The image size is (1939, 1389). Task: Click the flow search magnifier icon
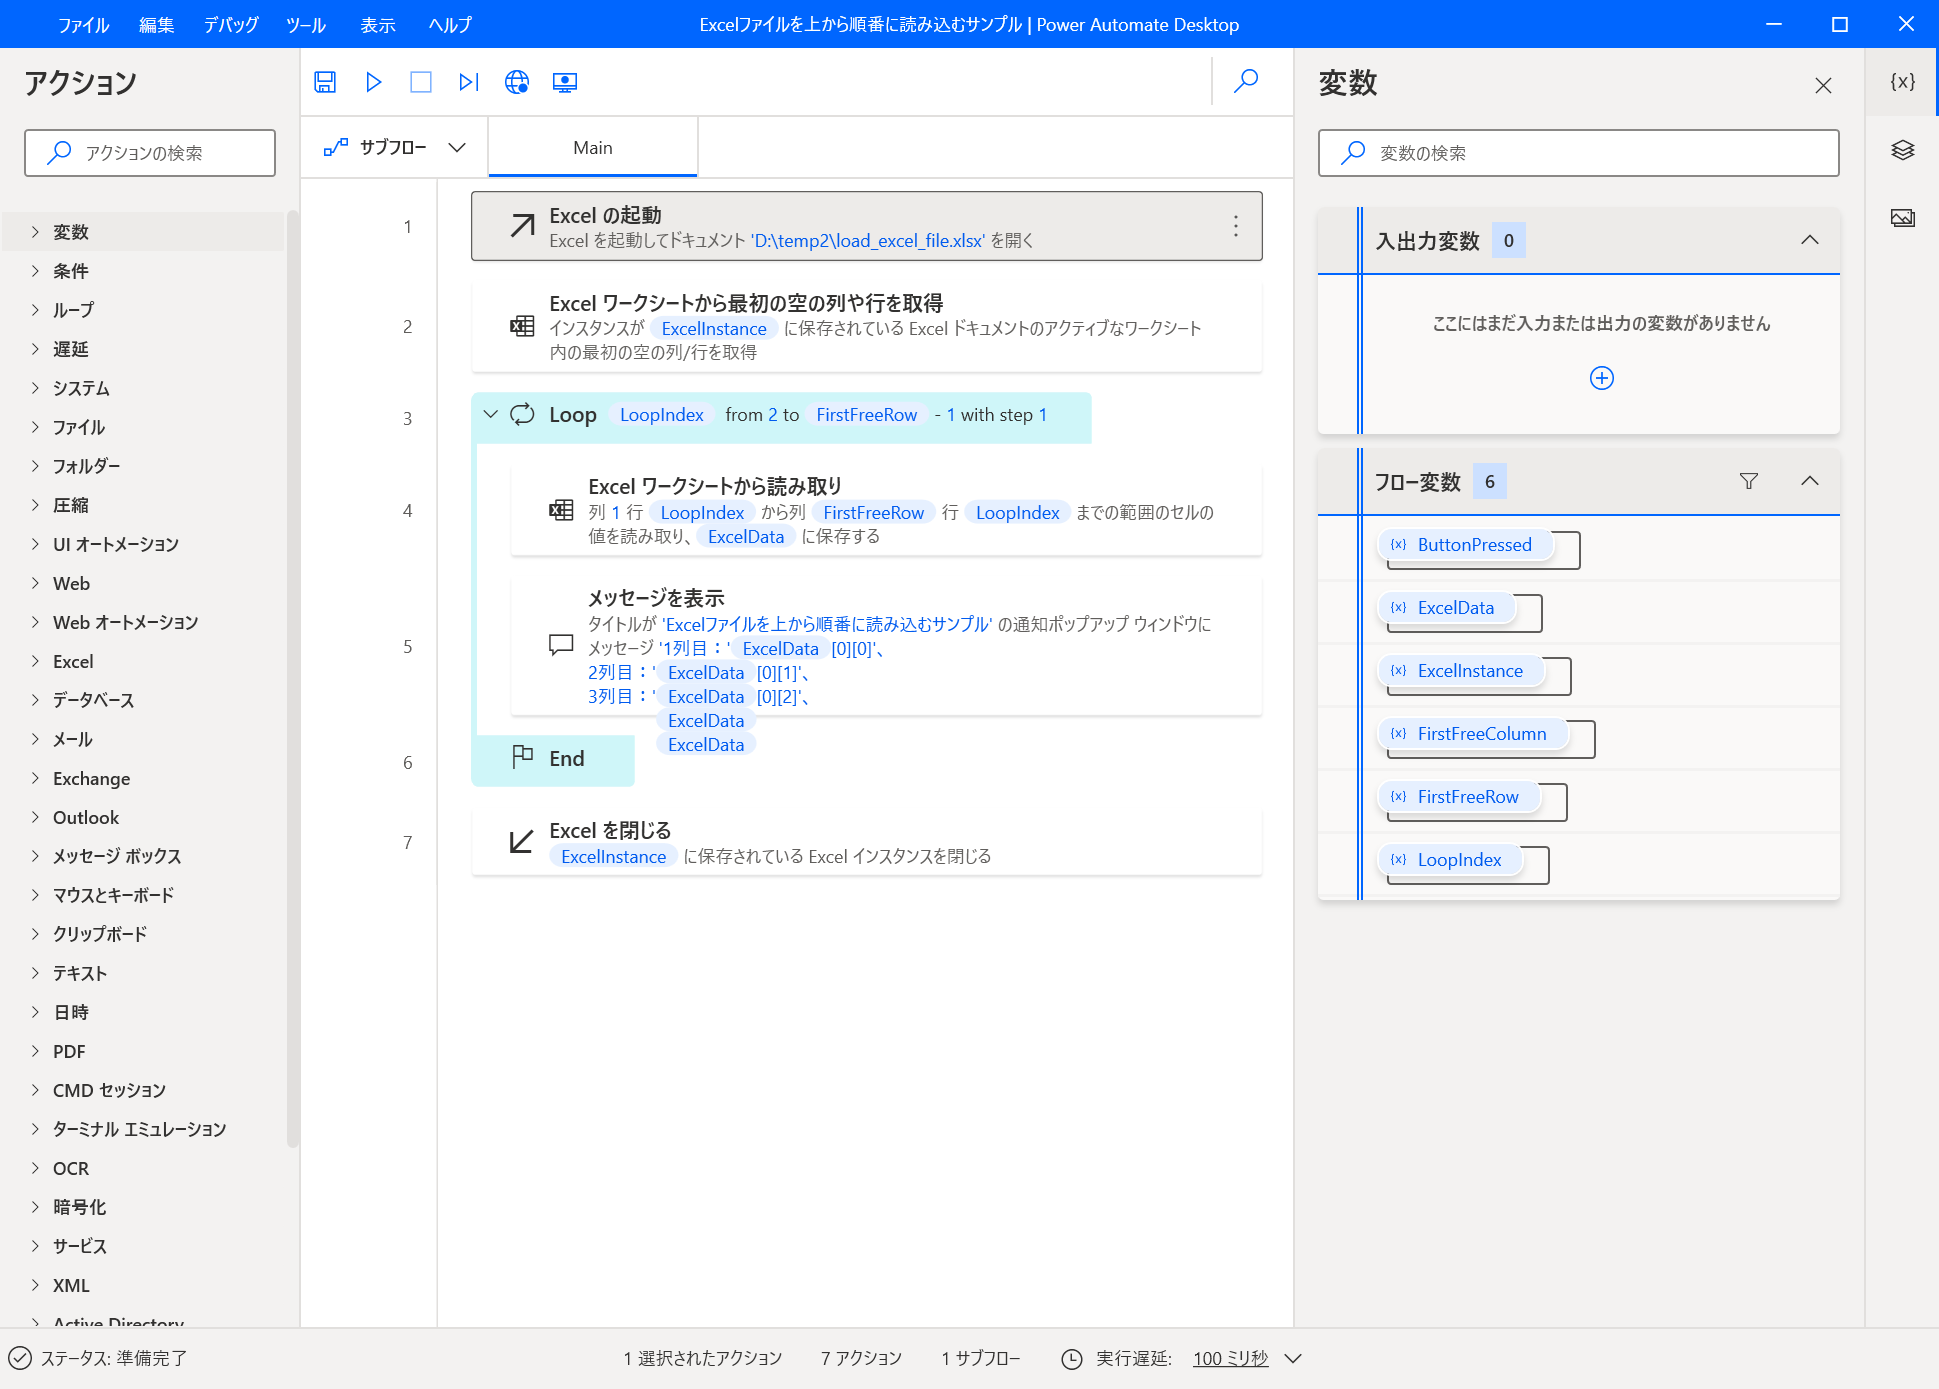(x=1246, y=81)
